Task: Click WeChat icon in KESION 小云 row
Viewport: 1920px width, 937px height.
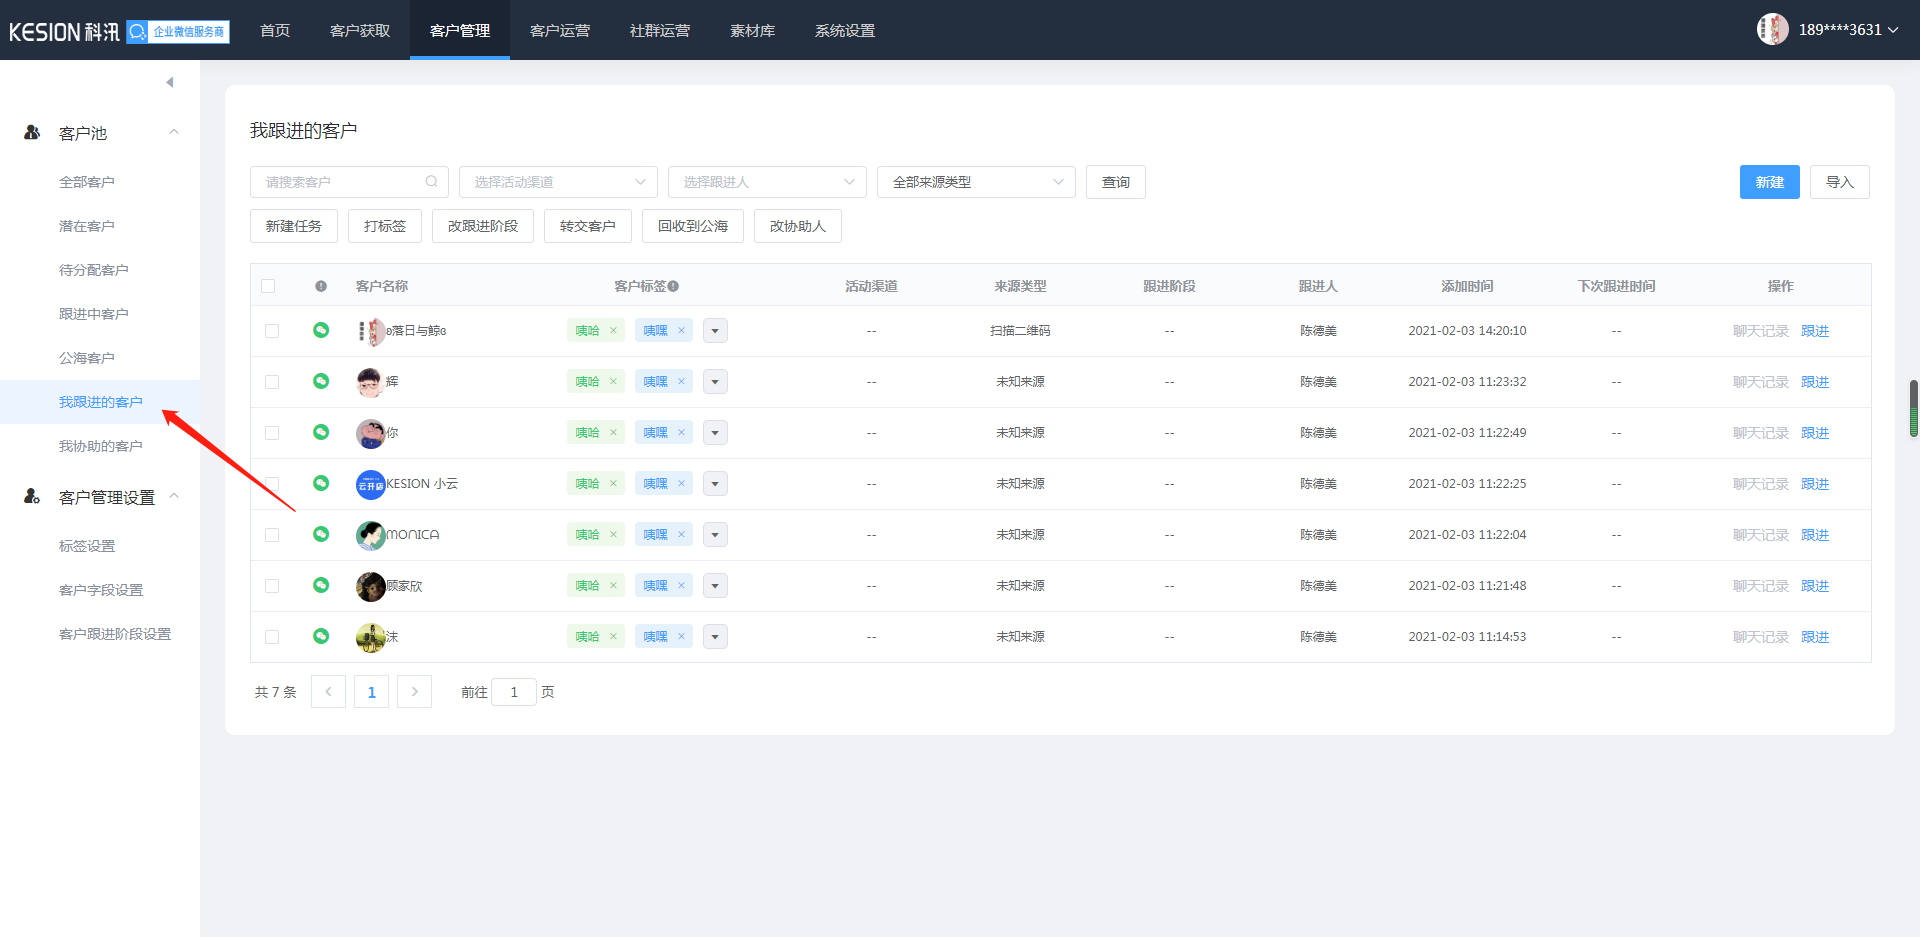Action: point(321,483)
